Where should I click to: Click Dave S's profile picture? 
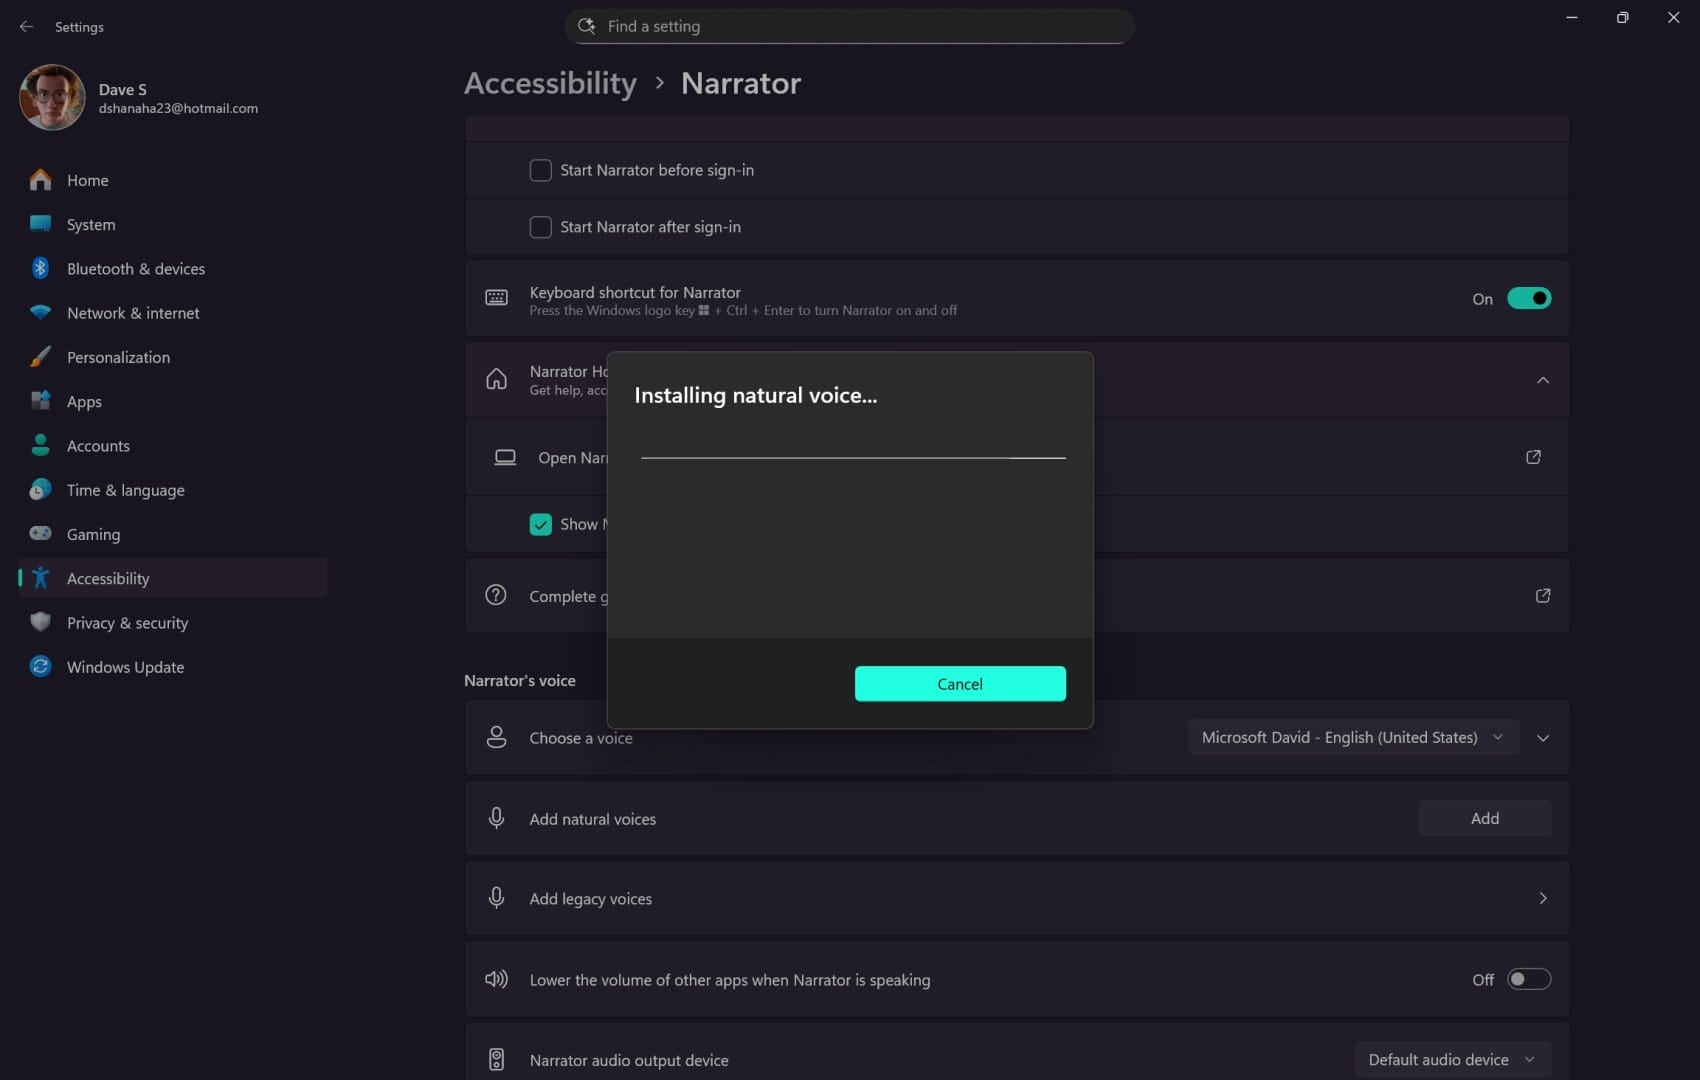(51, 97)
